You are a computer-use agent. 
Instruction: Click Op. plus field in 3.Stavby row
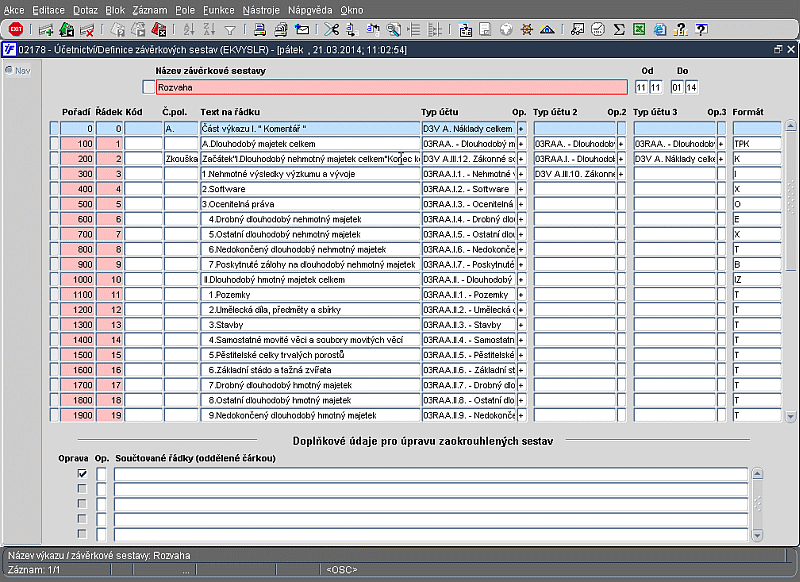(x=521, y=324)
